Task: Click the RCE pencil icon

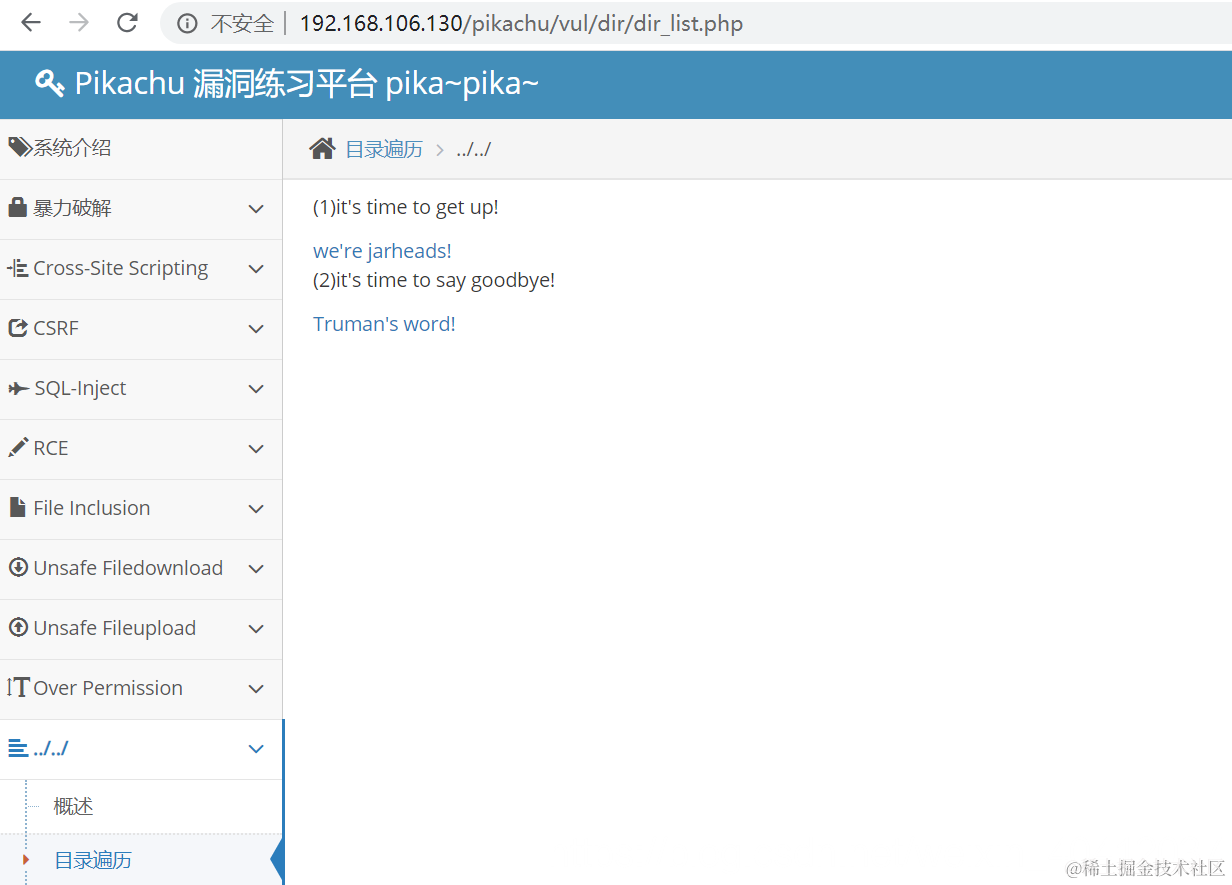Action: [x=18, y=448]
